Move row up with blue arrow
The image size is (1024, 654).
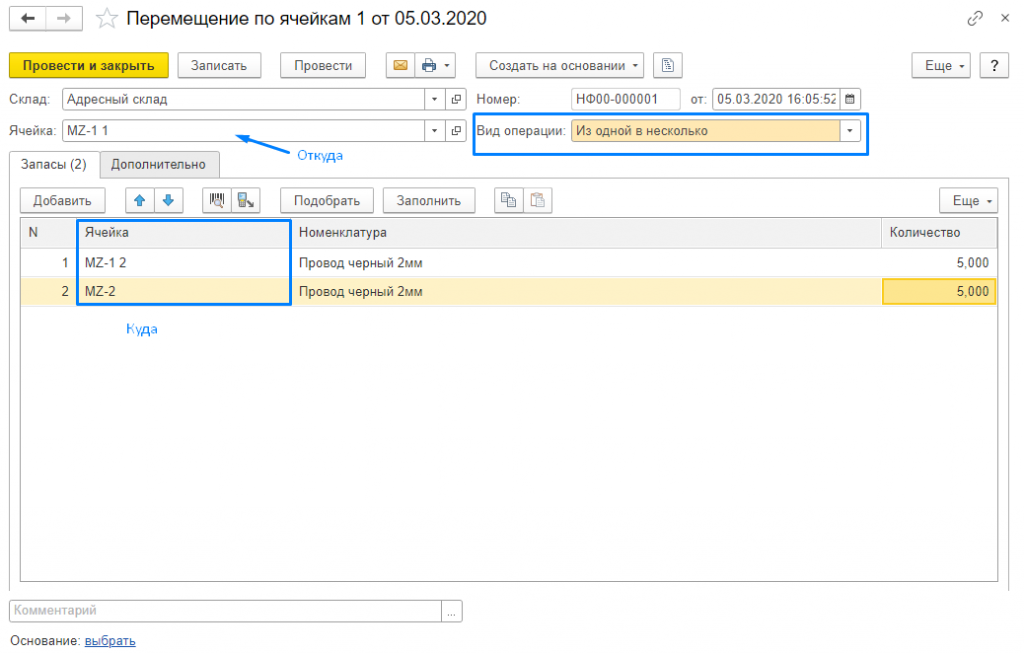[140, 201]
